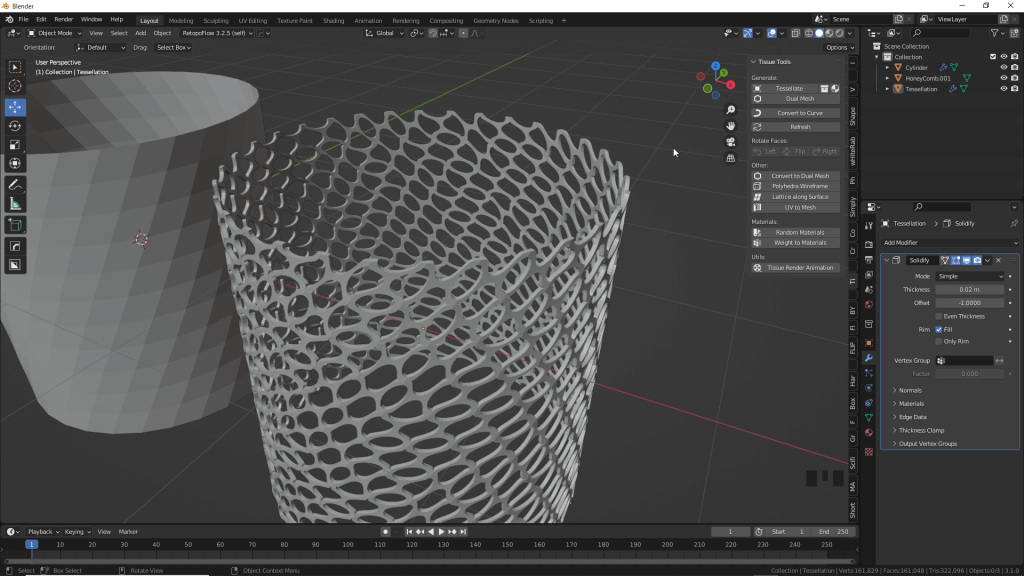This screenshot has width=1024, height=576.
Task: Open the Add Modifier dropdown
Action: (948, 243)
